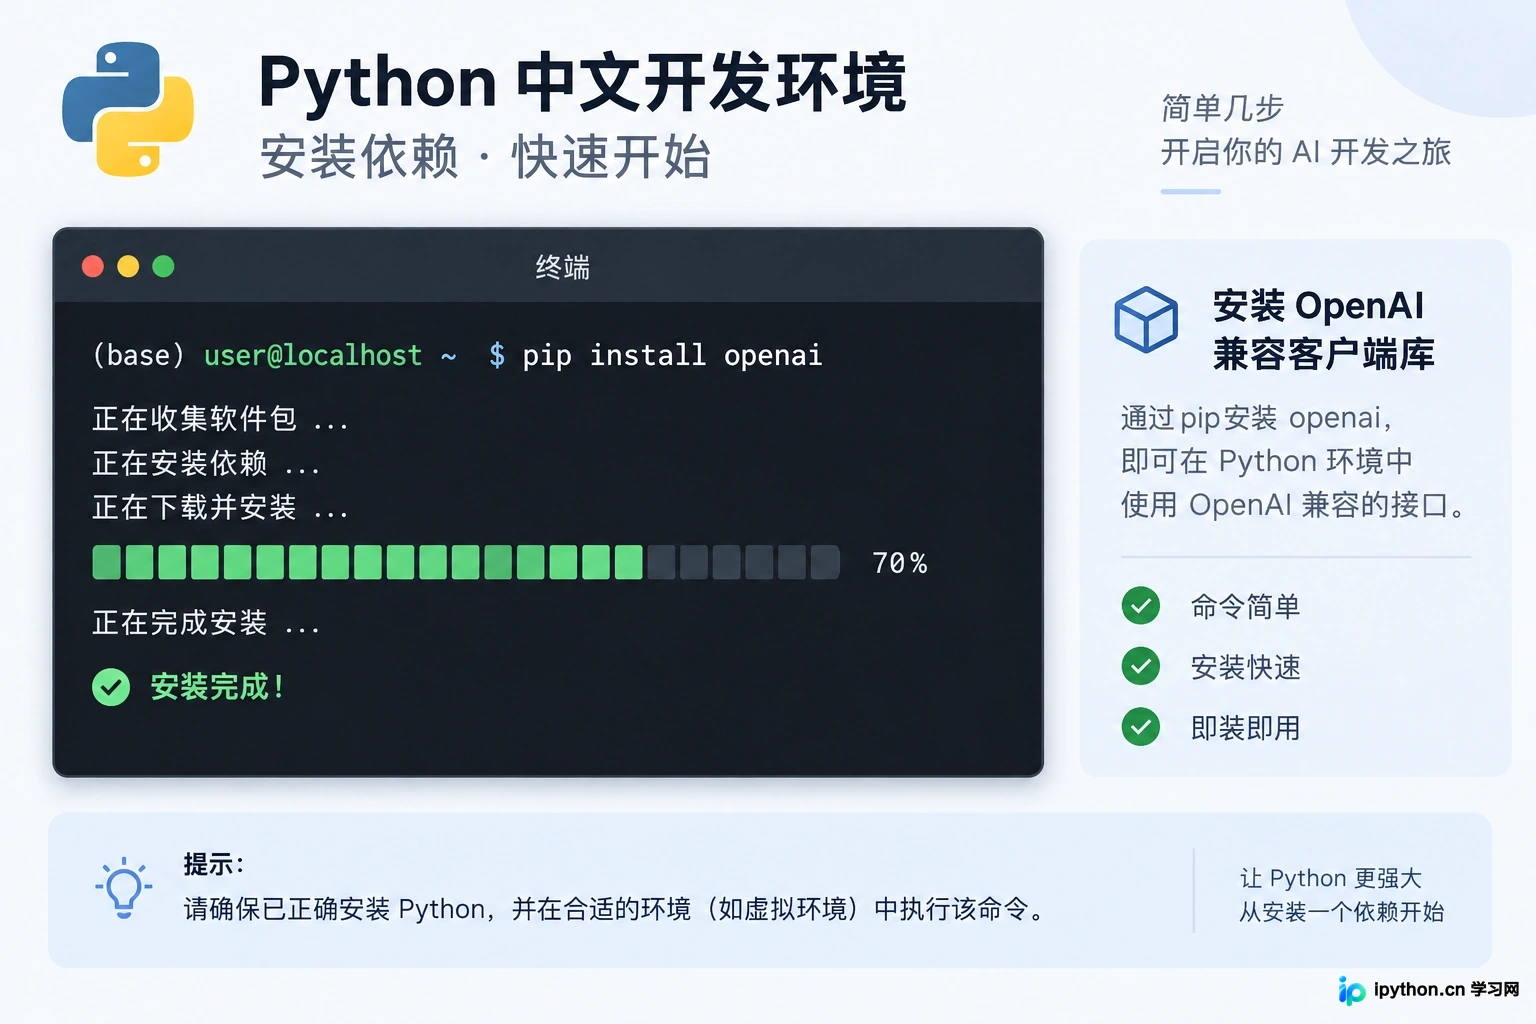The height and width of the screenshot is (1024, 1536).
Task: Click the ipython.cn logo icon
Action: coord(1352,990)
